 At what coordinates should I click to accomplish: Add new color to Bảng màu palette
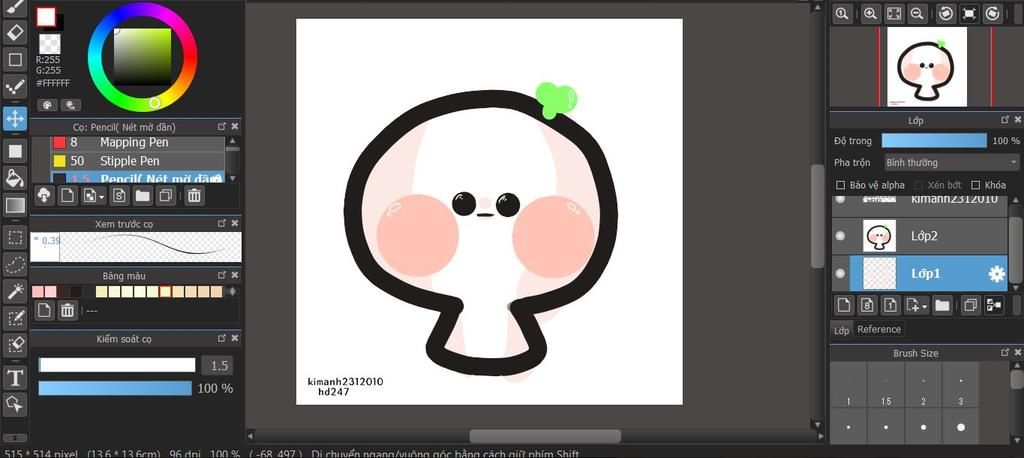tap(44, 310)
